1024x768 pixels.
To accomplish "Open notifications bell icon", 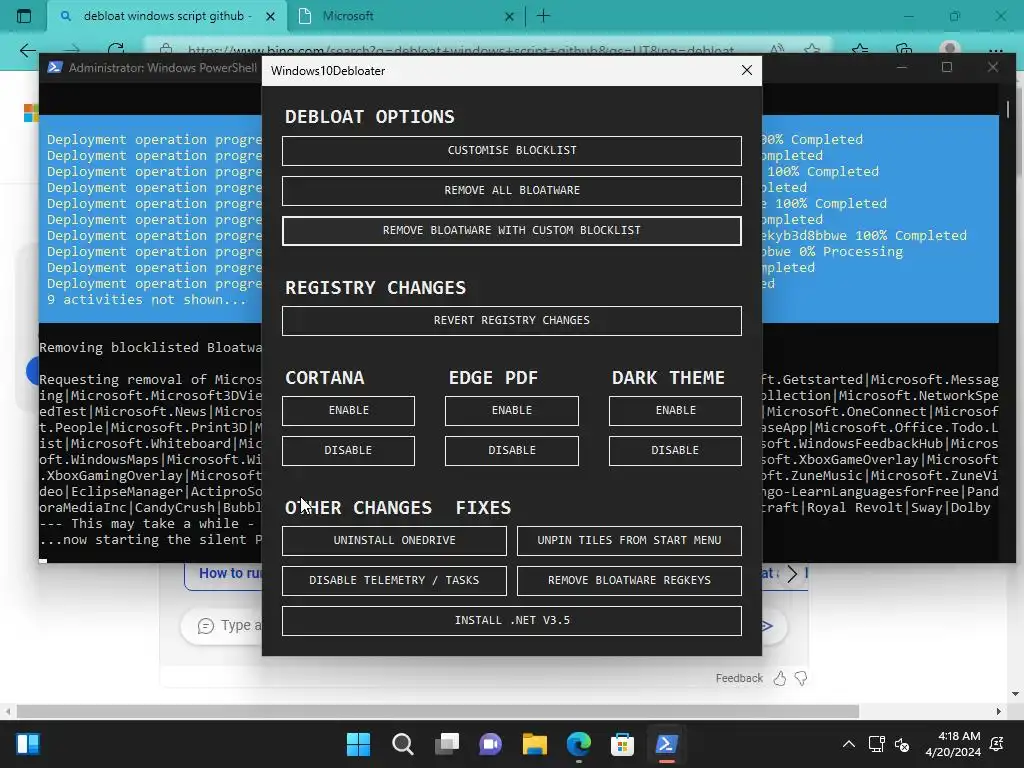I will click(997, 744).
